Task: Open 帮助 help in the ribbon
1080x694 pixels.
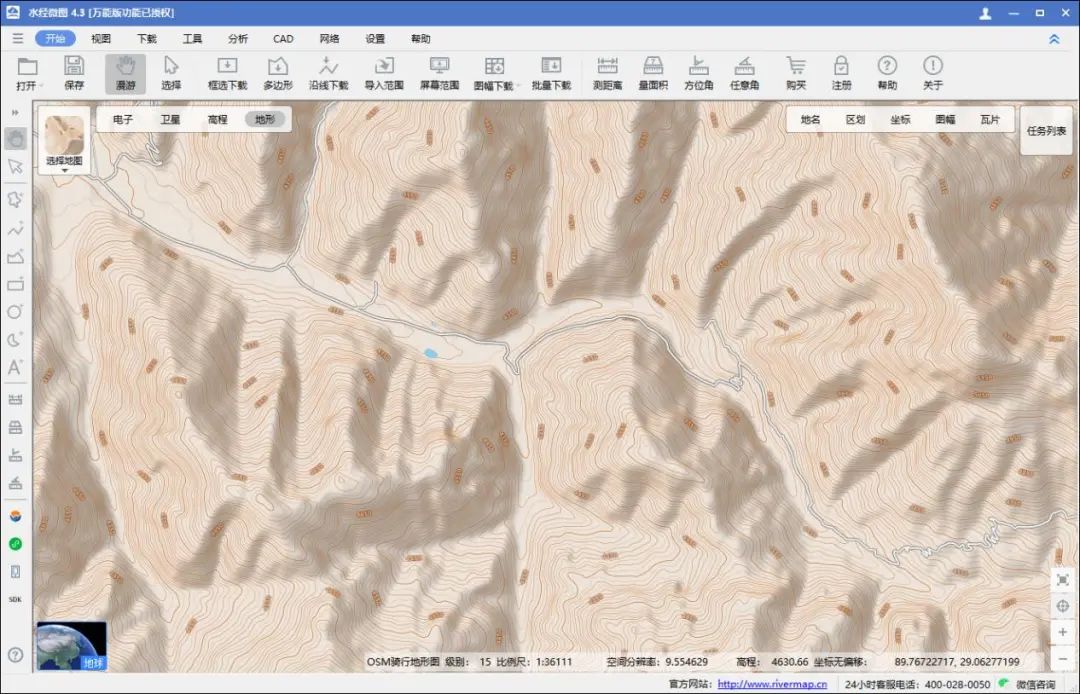Action: pos(887,74)
